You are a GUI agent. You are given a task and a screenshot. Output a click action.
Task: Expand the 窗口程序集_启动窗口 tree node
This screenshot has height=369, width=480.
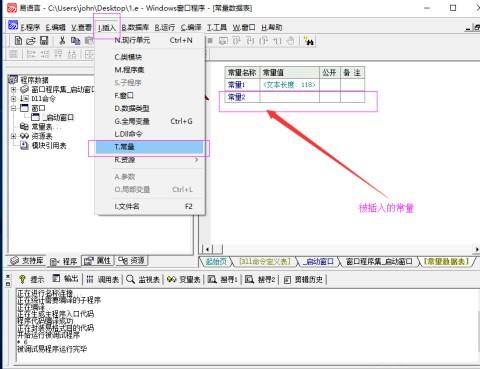(13, 89)
